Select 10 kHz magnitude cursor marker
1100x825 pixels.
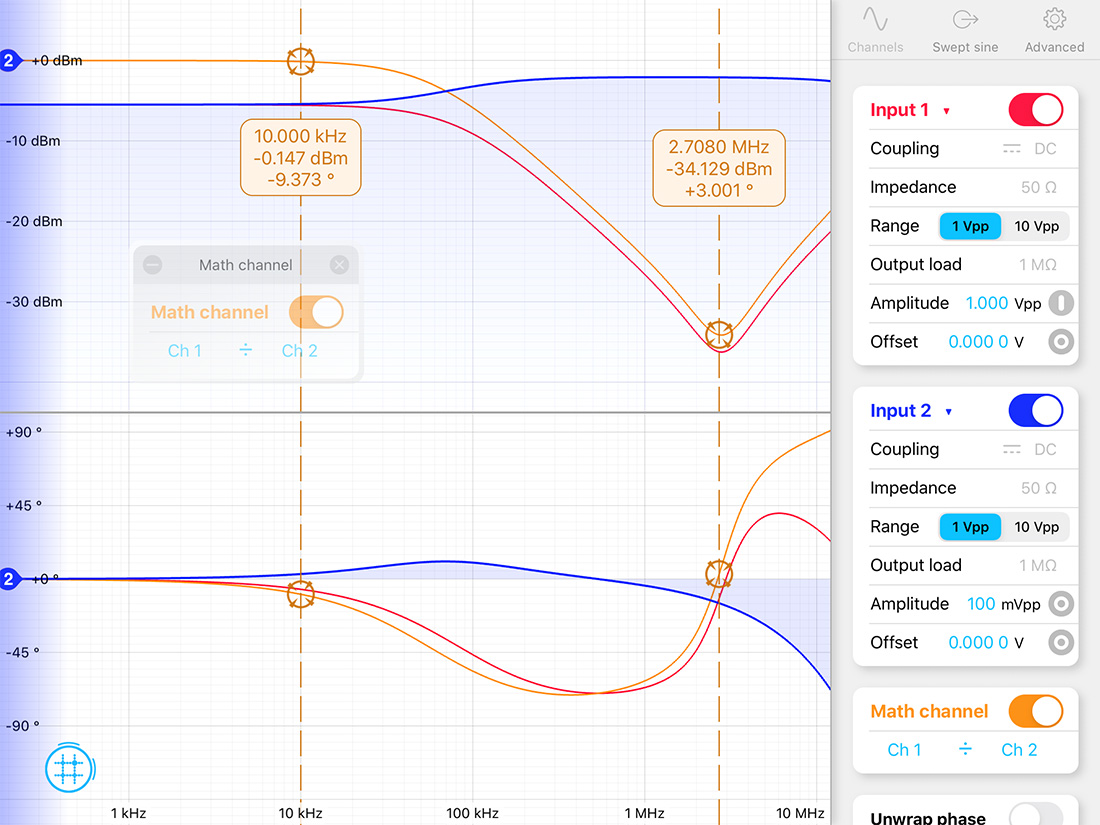[301, 62]
